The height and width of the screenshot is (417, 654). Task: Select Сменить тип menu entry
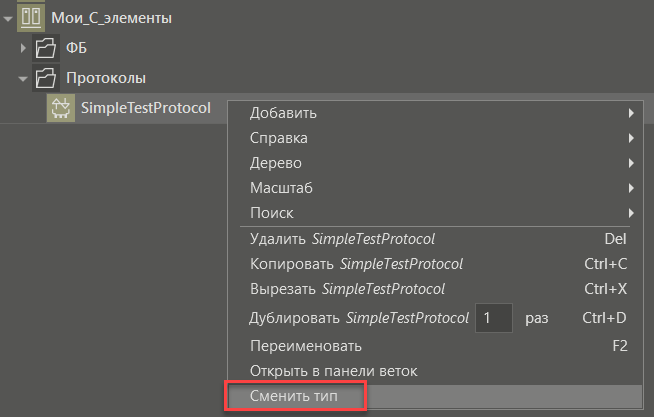point(435,396)
